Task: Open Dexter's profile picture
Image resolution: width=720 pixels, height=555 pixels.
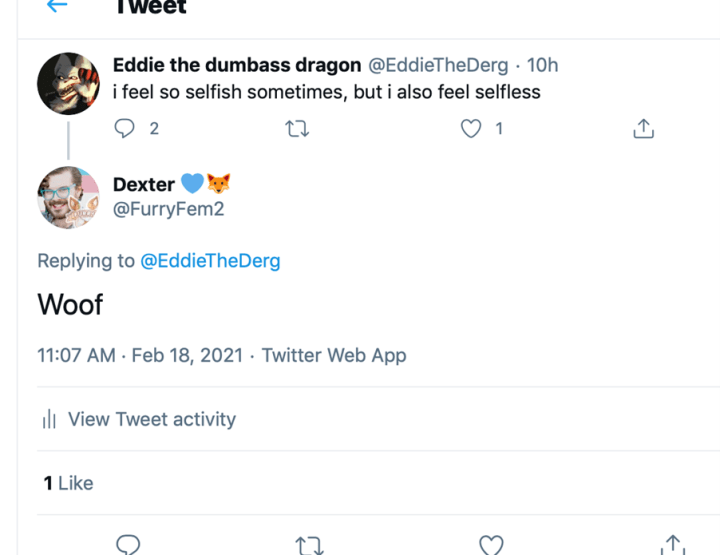Action: pyautogui.click(x=68, y=196)
